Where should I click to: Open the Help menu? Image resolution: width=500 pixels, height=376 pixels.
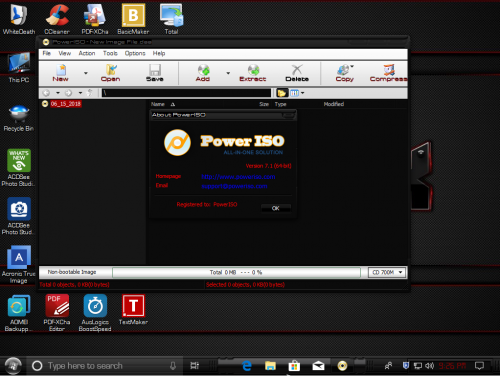point(159,53)
